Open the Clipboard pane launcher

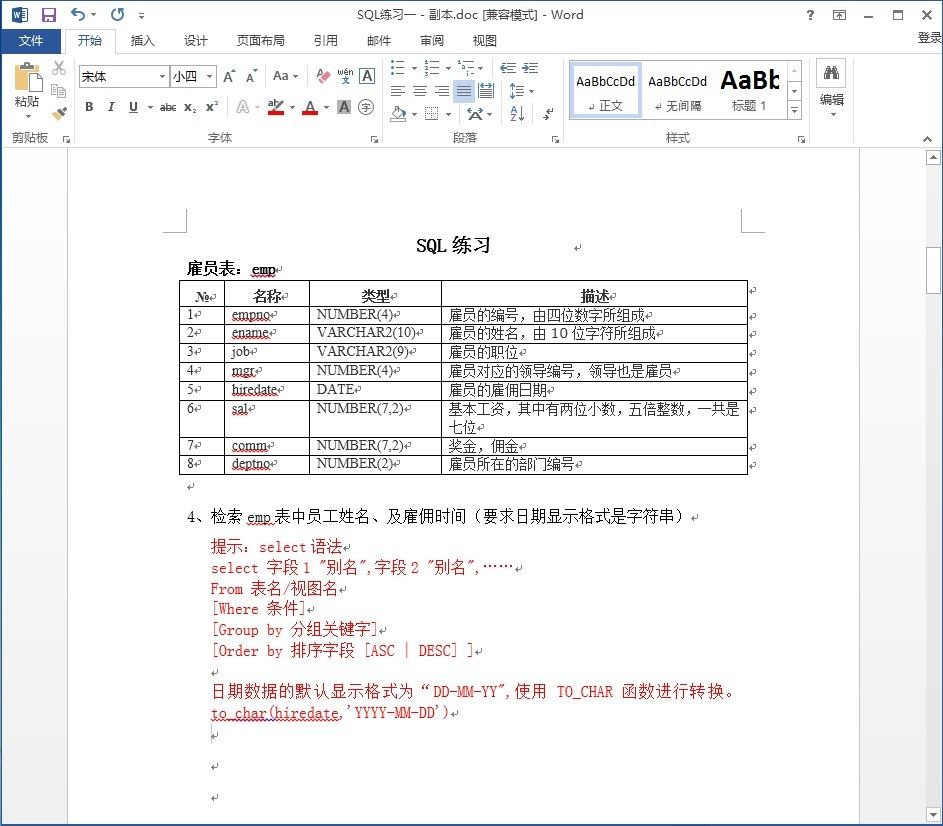[x=66, y=140]
